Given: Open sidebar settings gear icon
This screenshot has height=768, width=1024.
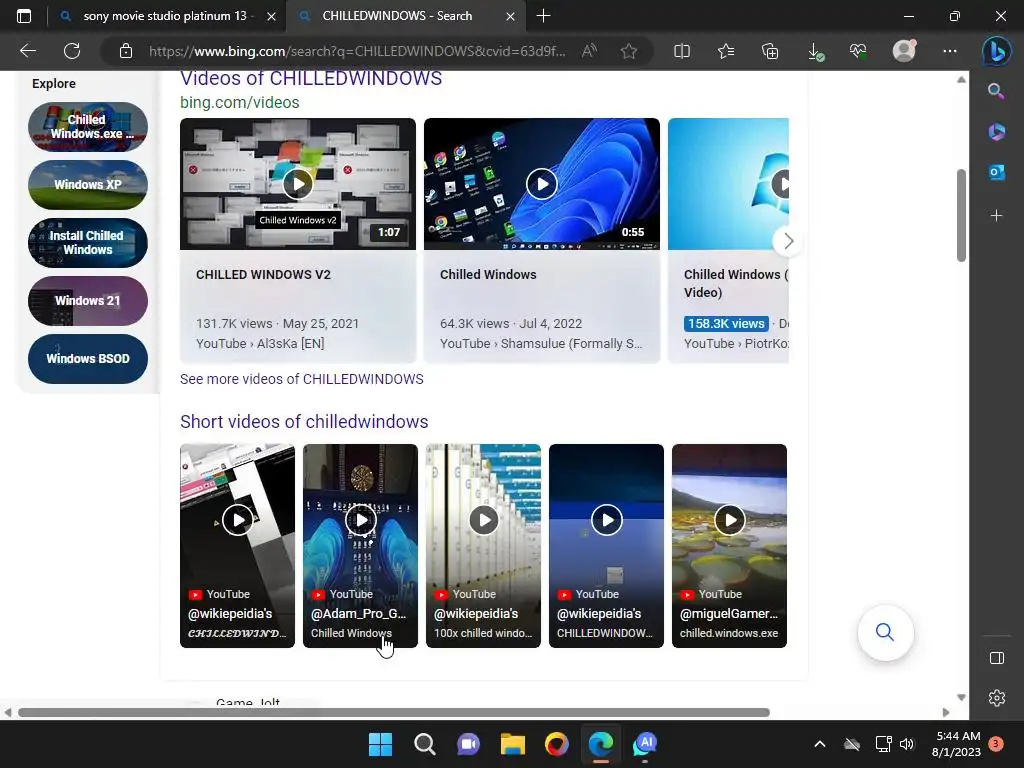Looking at the screenshot, I should (x=997, y=698).
